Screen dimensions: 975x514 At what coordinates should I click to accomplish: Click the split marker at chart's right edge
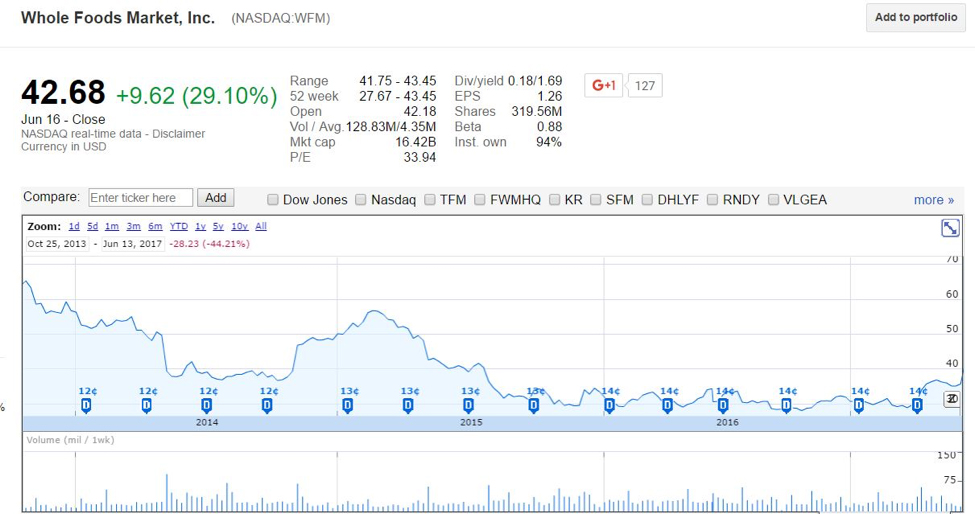tap(951, 399)
